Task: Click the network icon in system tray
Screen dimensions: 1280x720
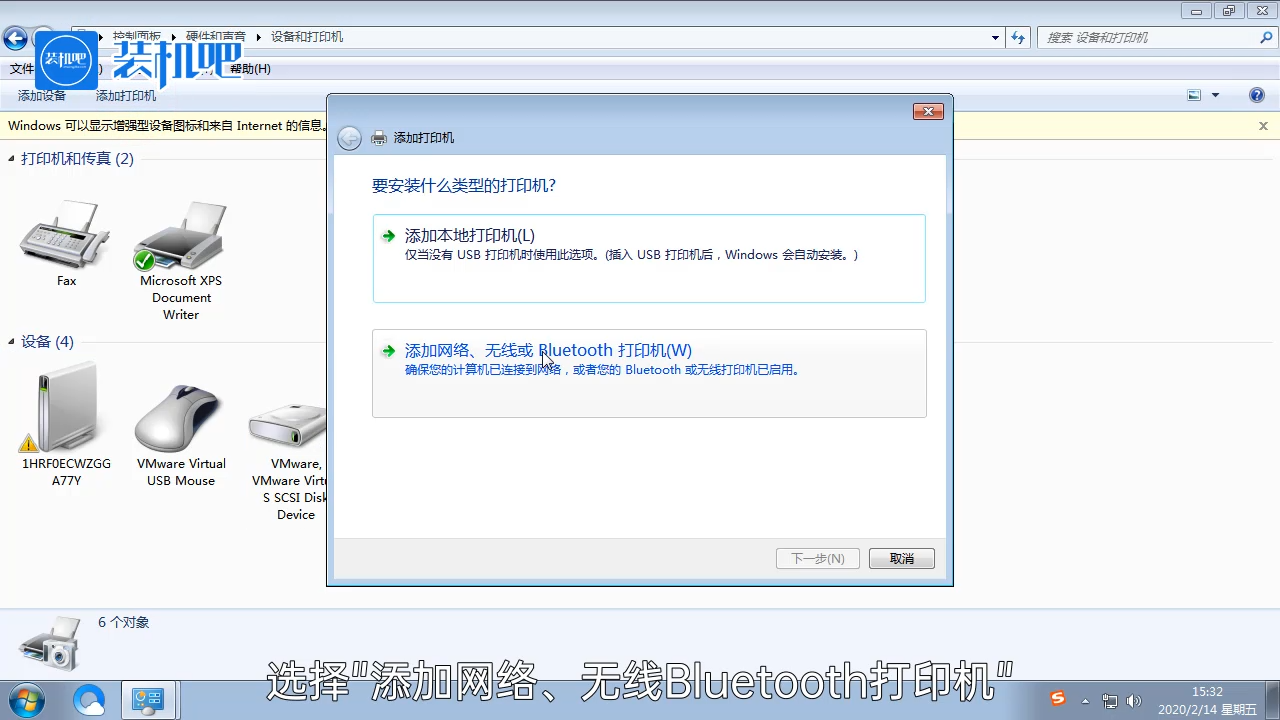Action: pyautogui.click(x=1110, y=701)
